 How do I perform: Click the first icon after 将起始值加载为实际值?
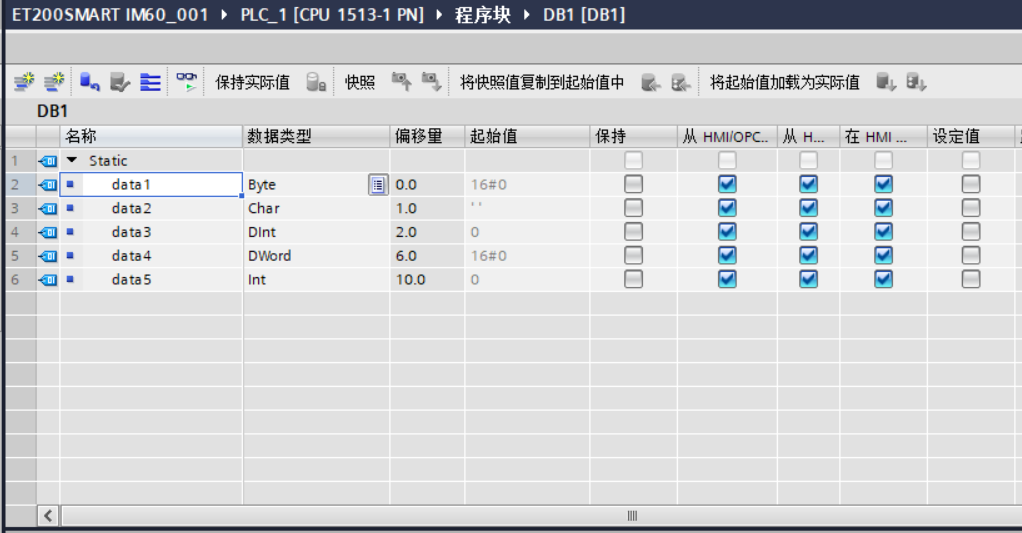click(x=886, y=82)
